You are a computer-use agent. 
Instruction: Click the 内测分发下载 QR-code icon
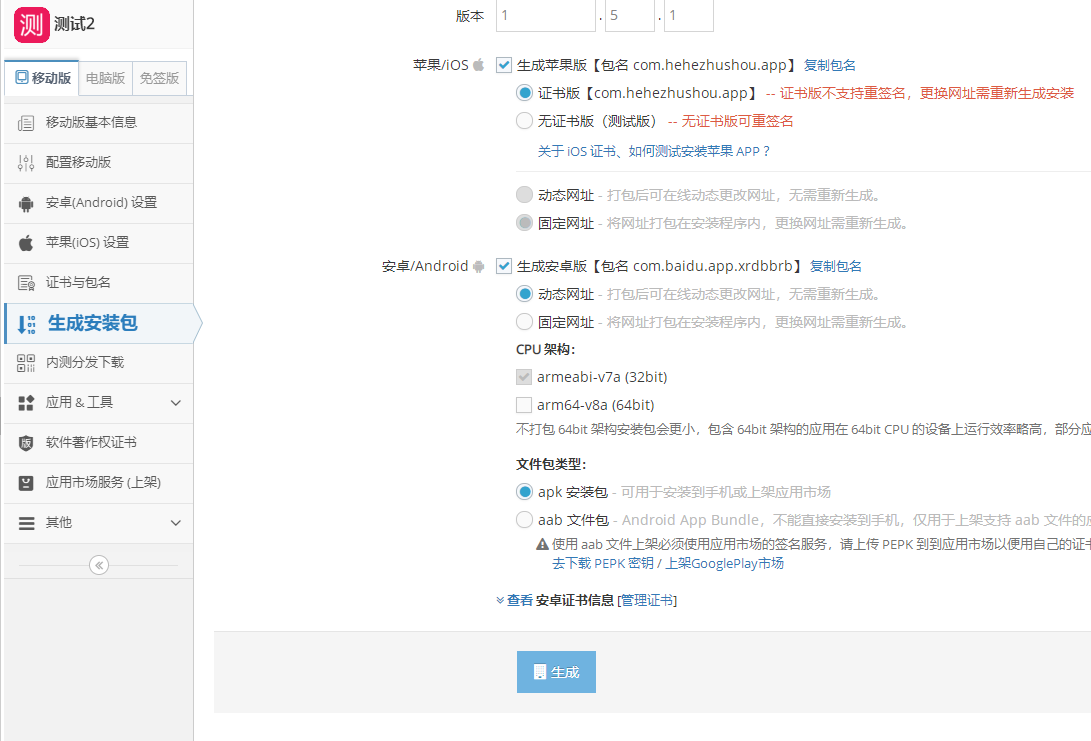pos(24,363)
